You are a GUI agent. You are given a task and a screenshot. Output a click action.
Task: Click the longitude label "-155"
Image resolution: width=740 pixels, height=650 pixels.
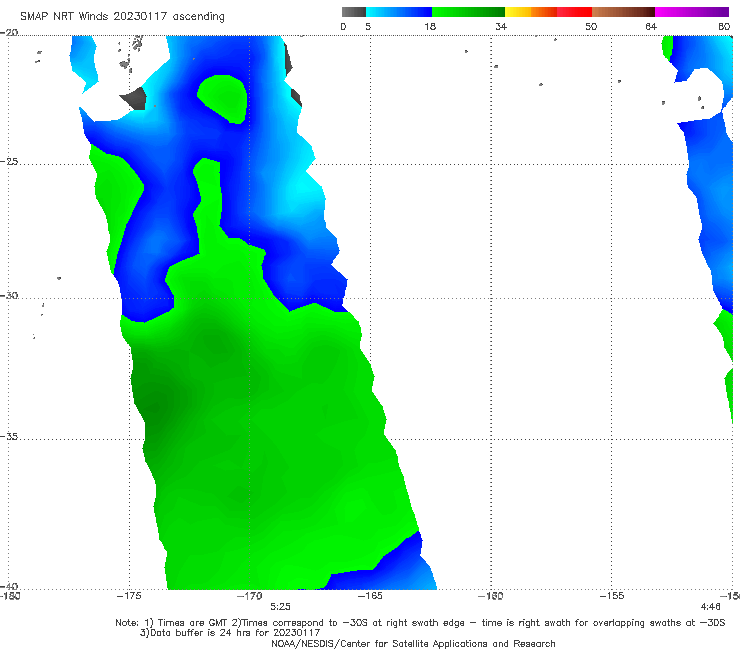612,596
